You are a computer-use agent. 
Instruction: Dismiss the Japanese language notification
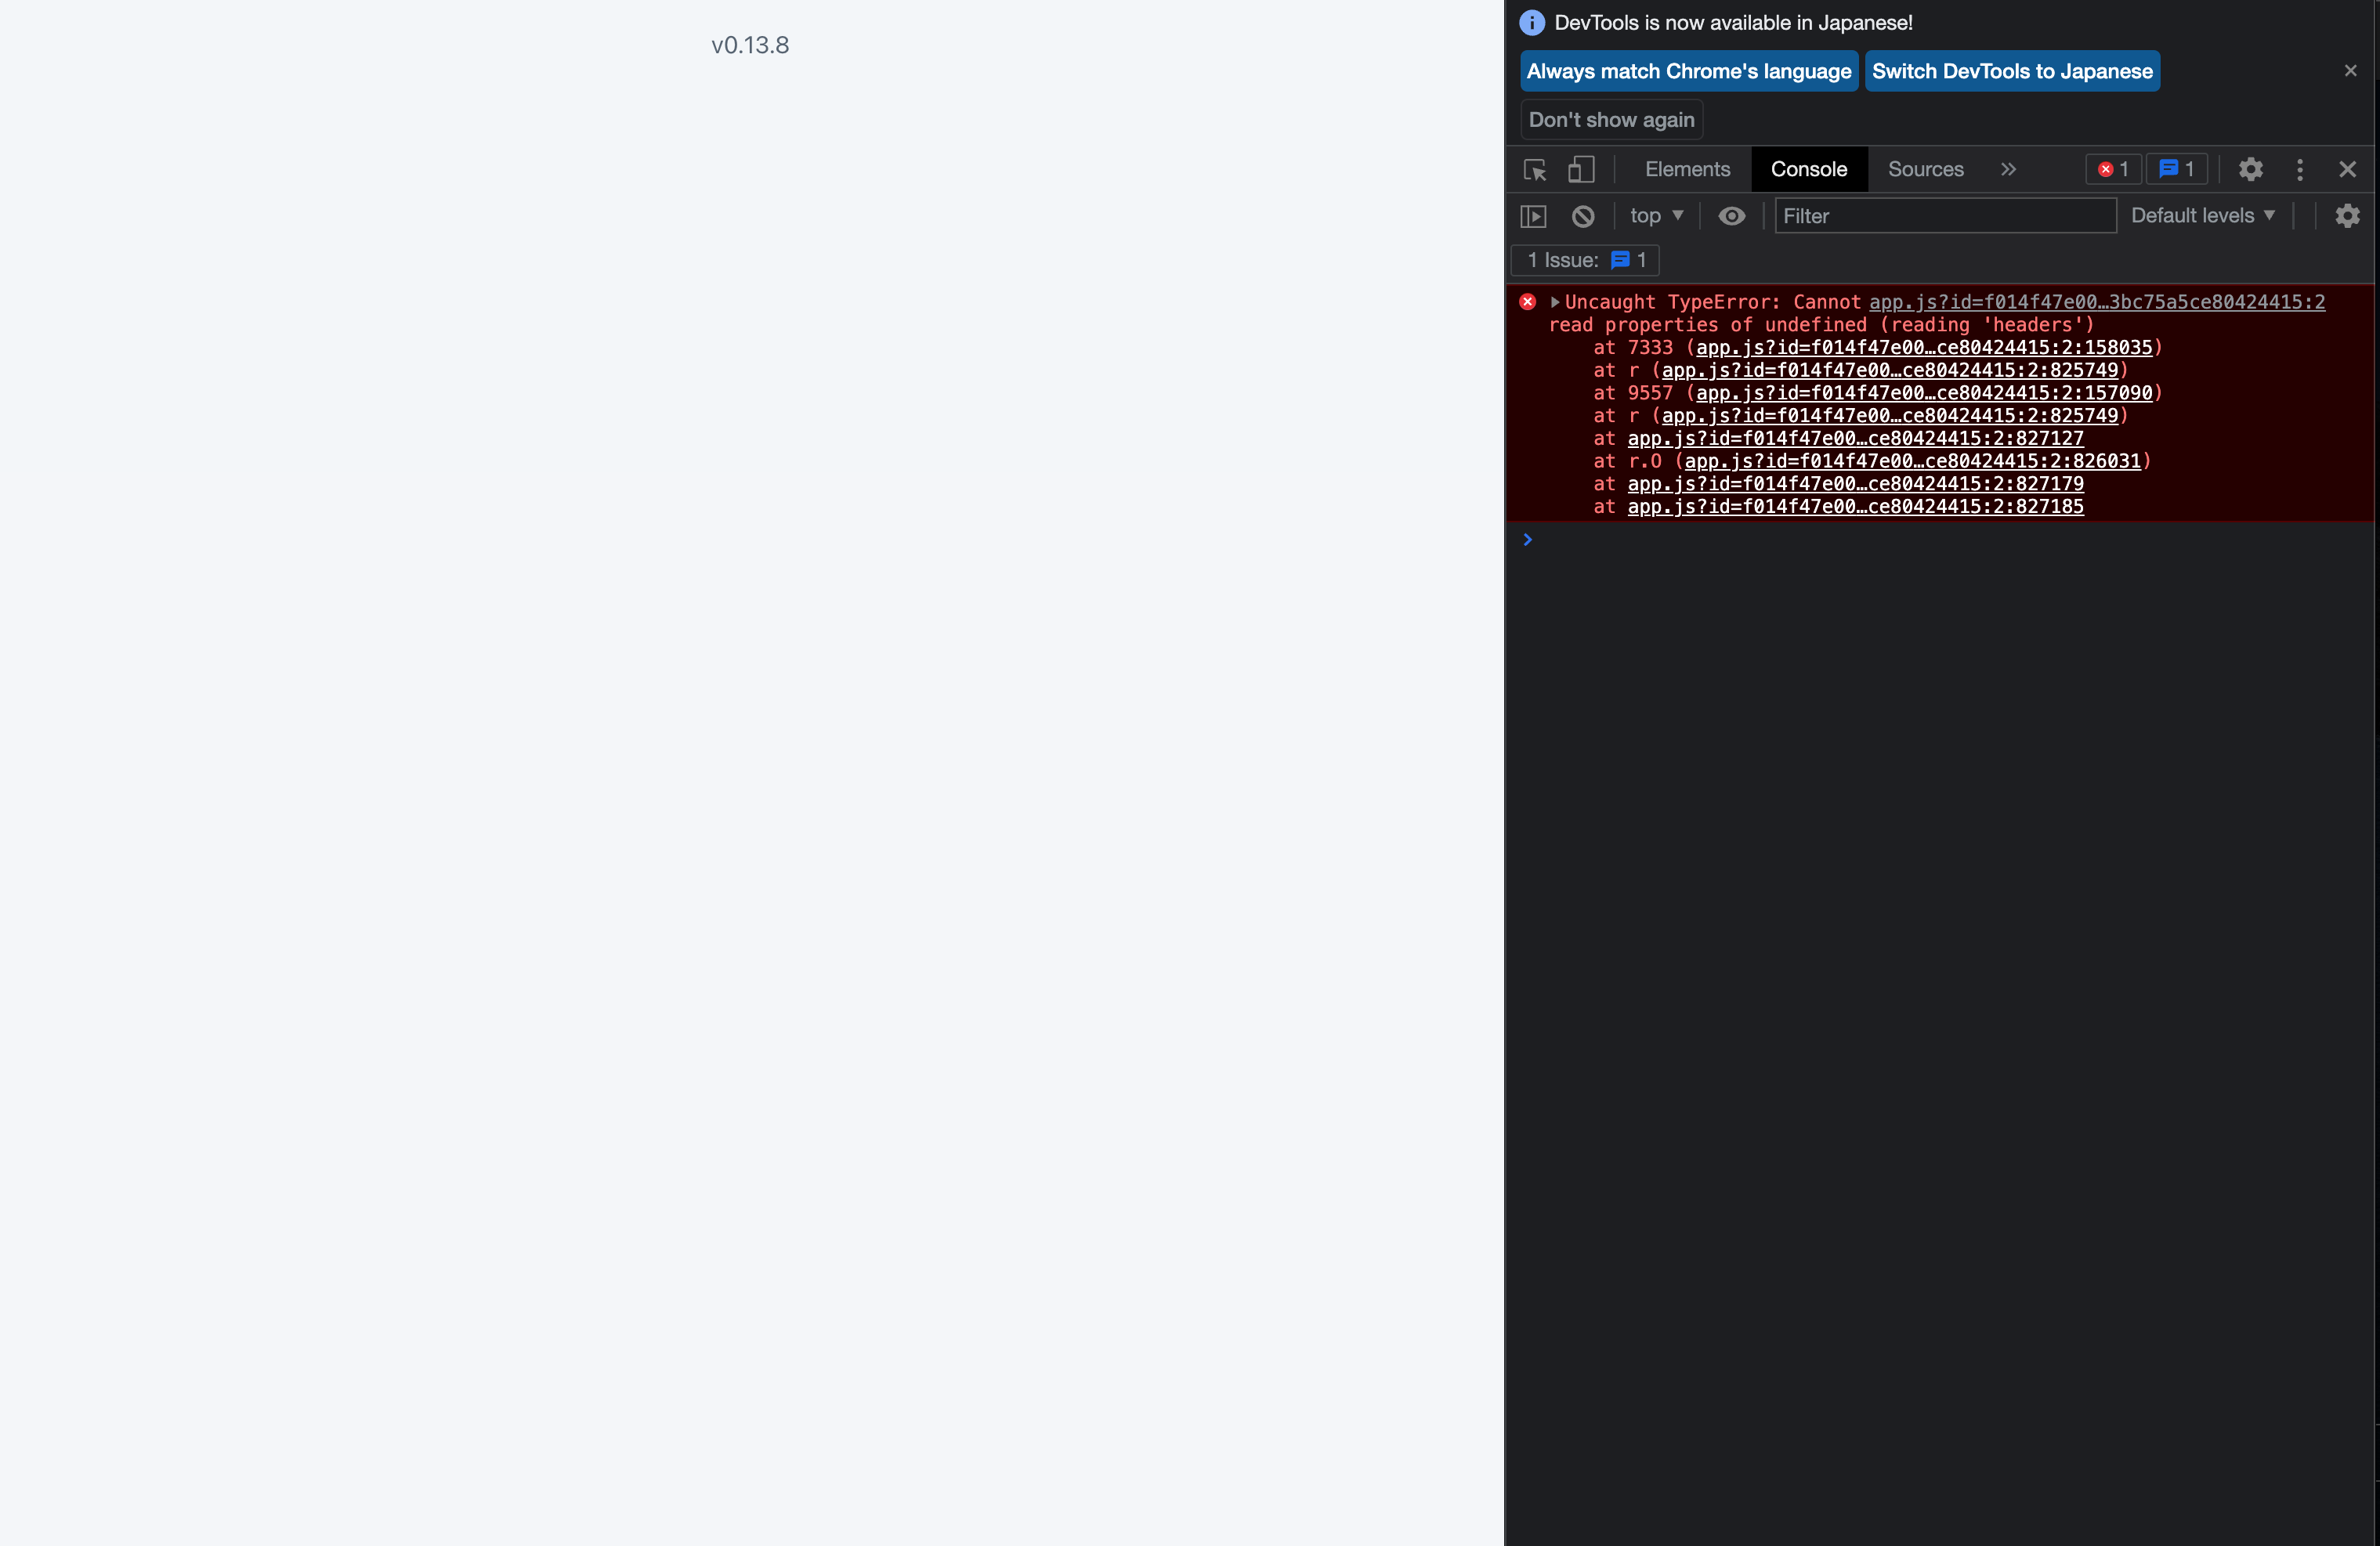pyautogui.click(x=2350, y=70)
